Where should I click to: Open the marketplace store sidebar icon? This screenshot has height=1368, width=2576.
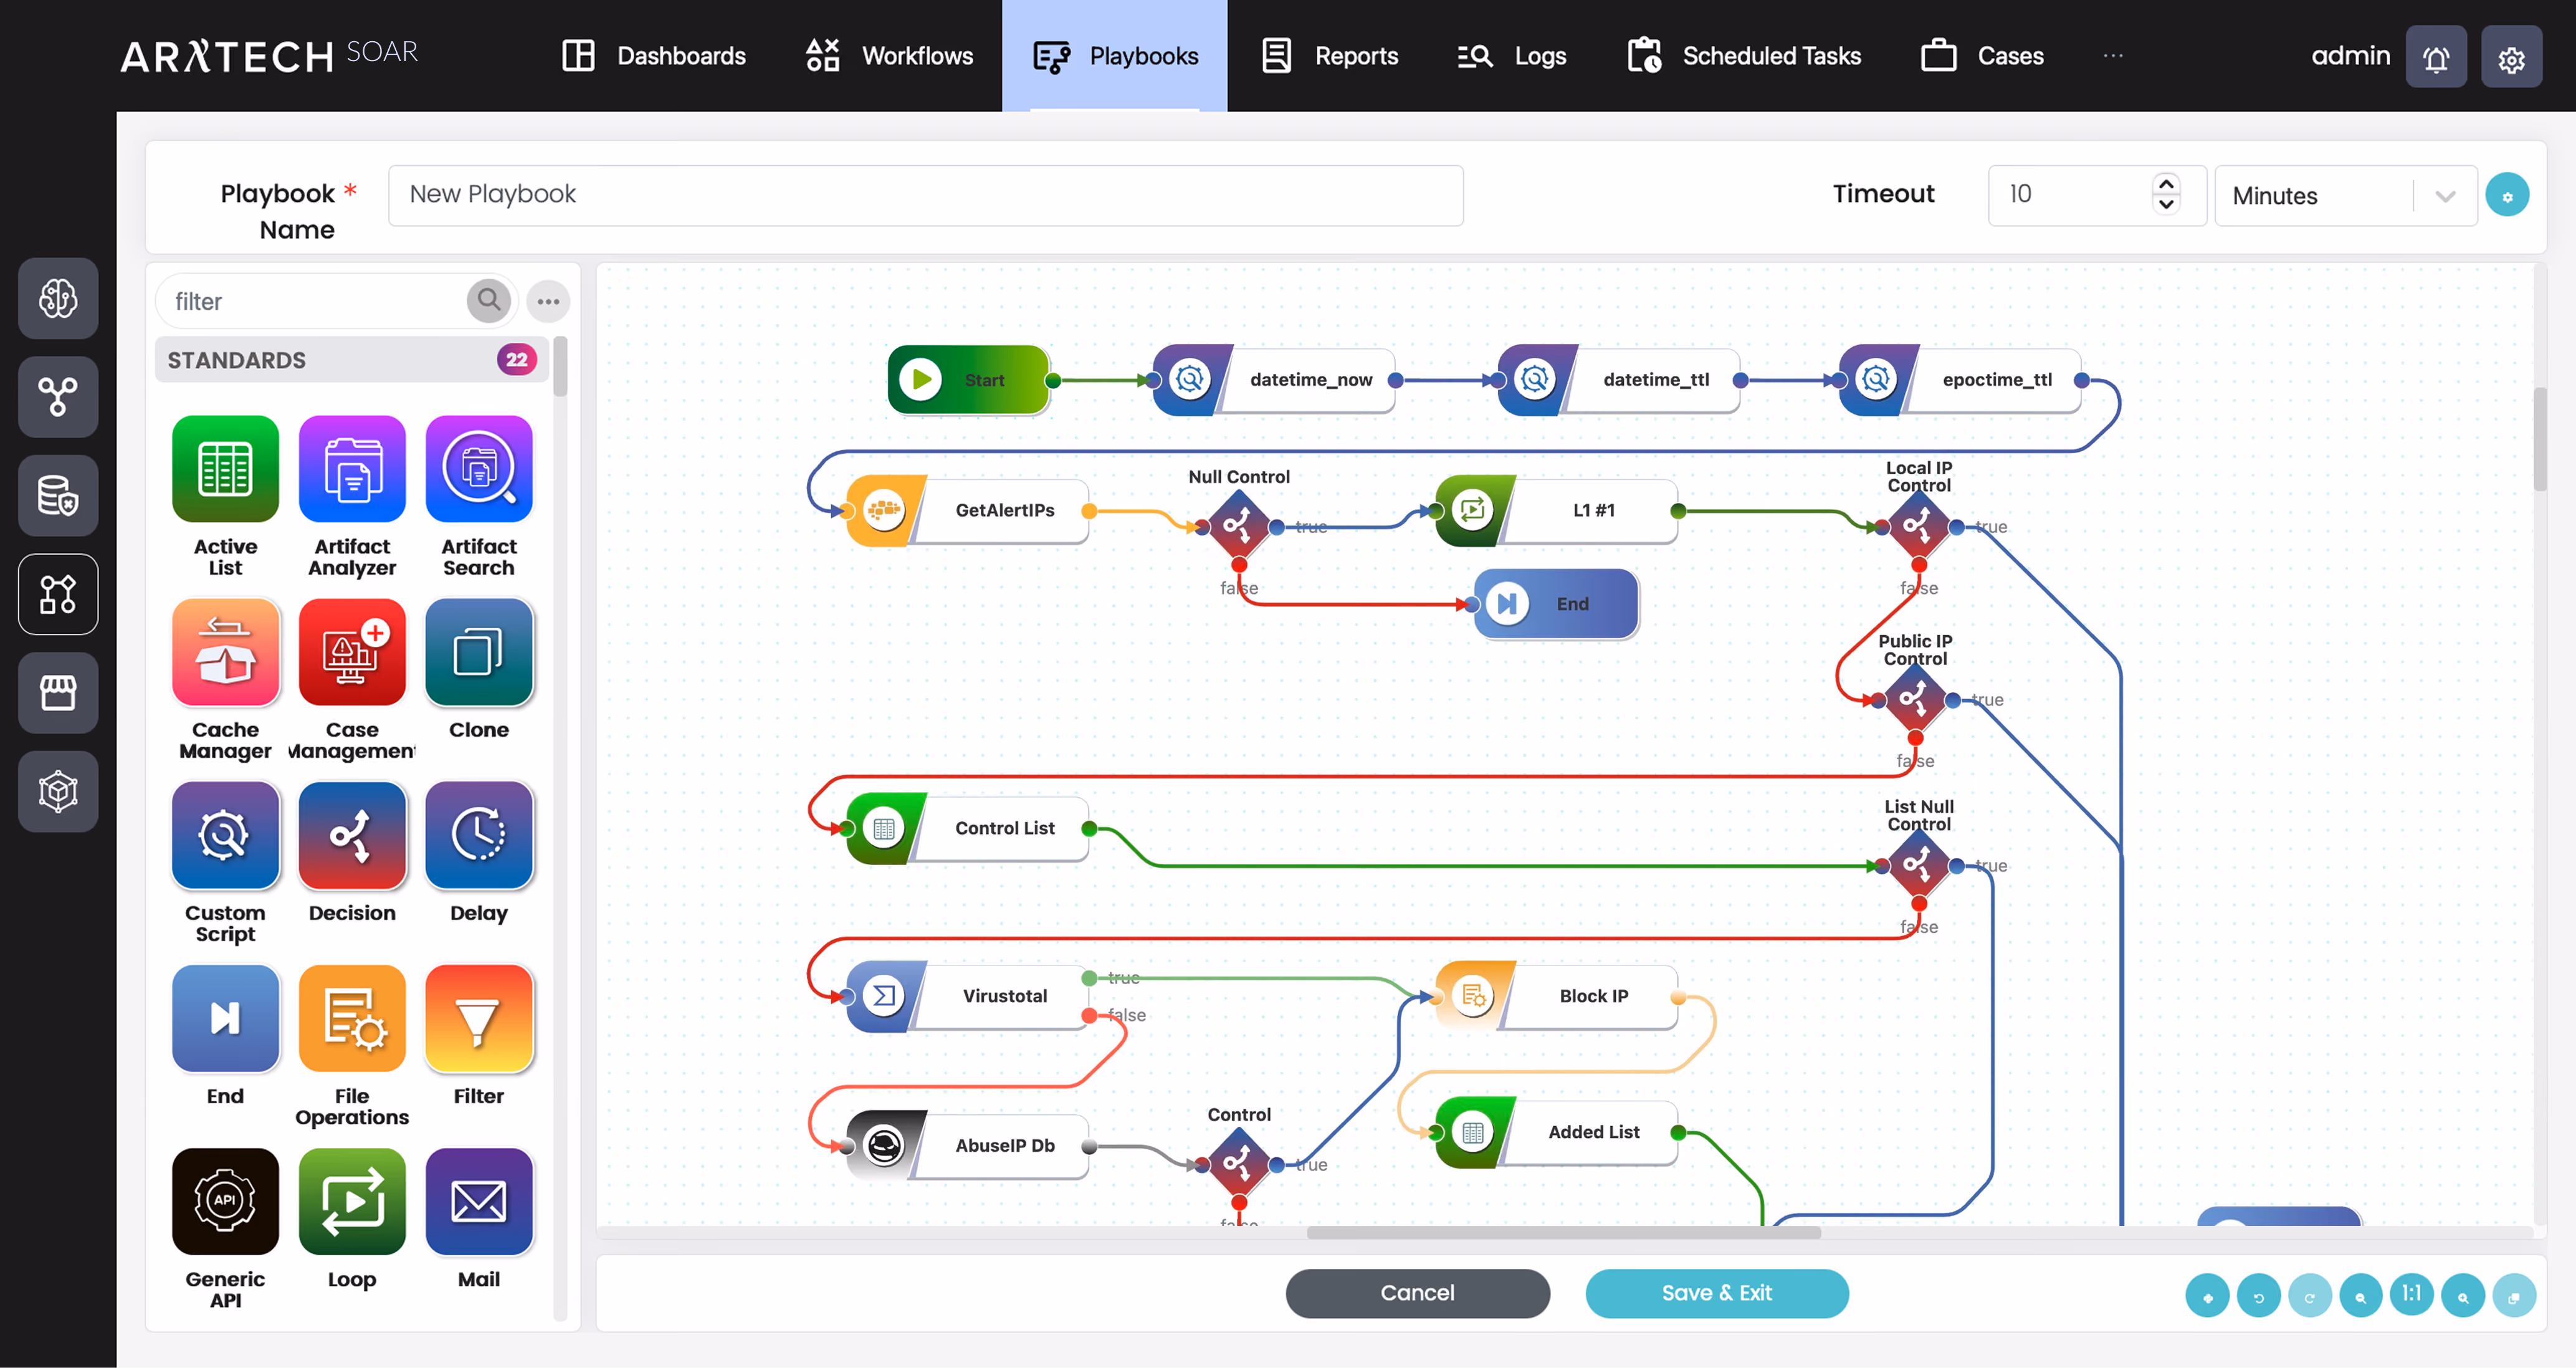[x=58, y=693]
